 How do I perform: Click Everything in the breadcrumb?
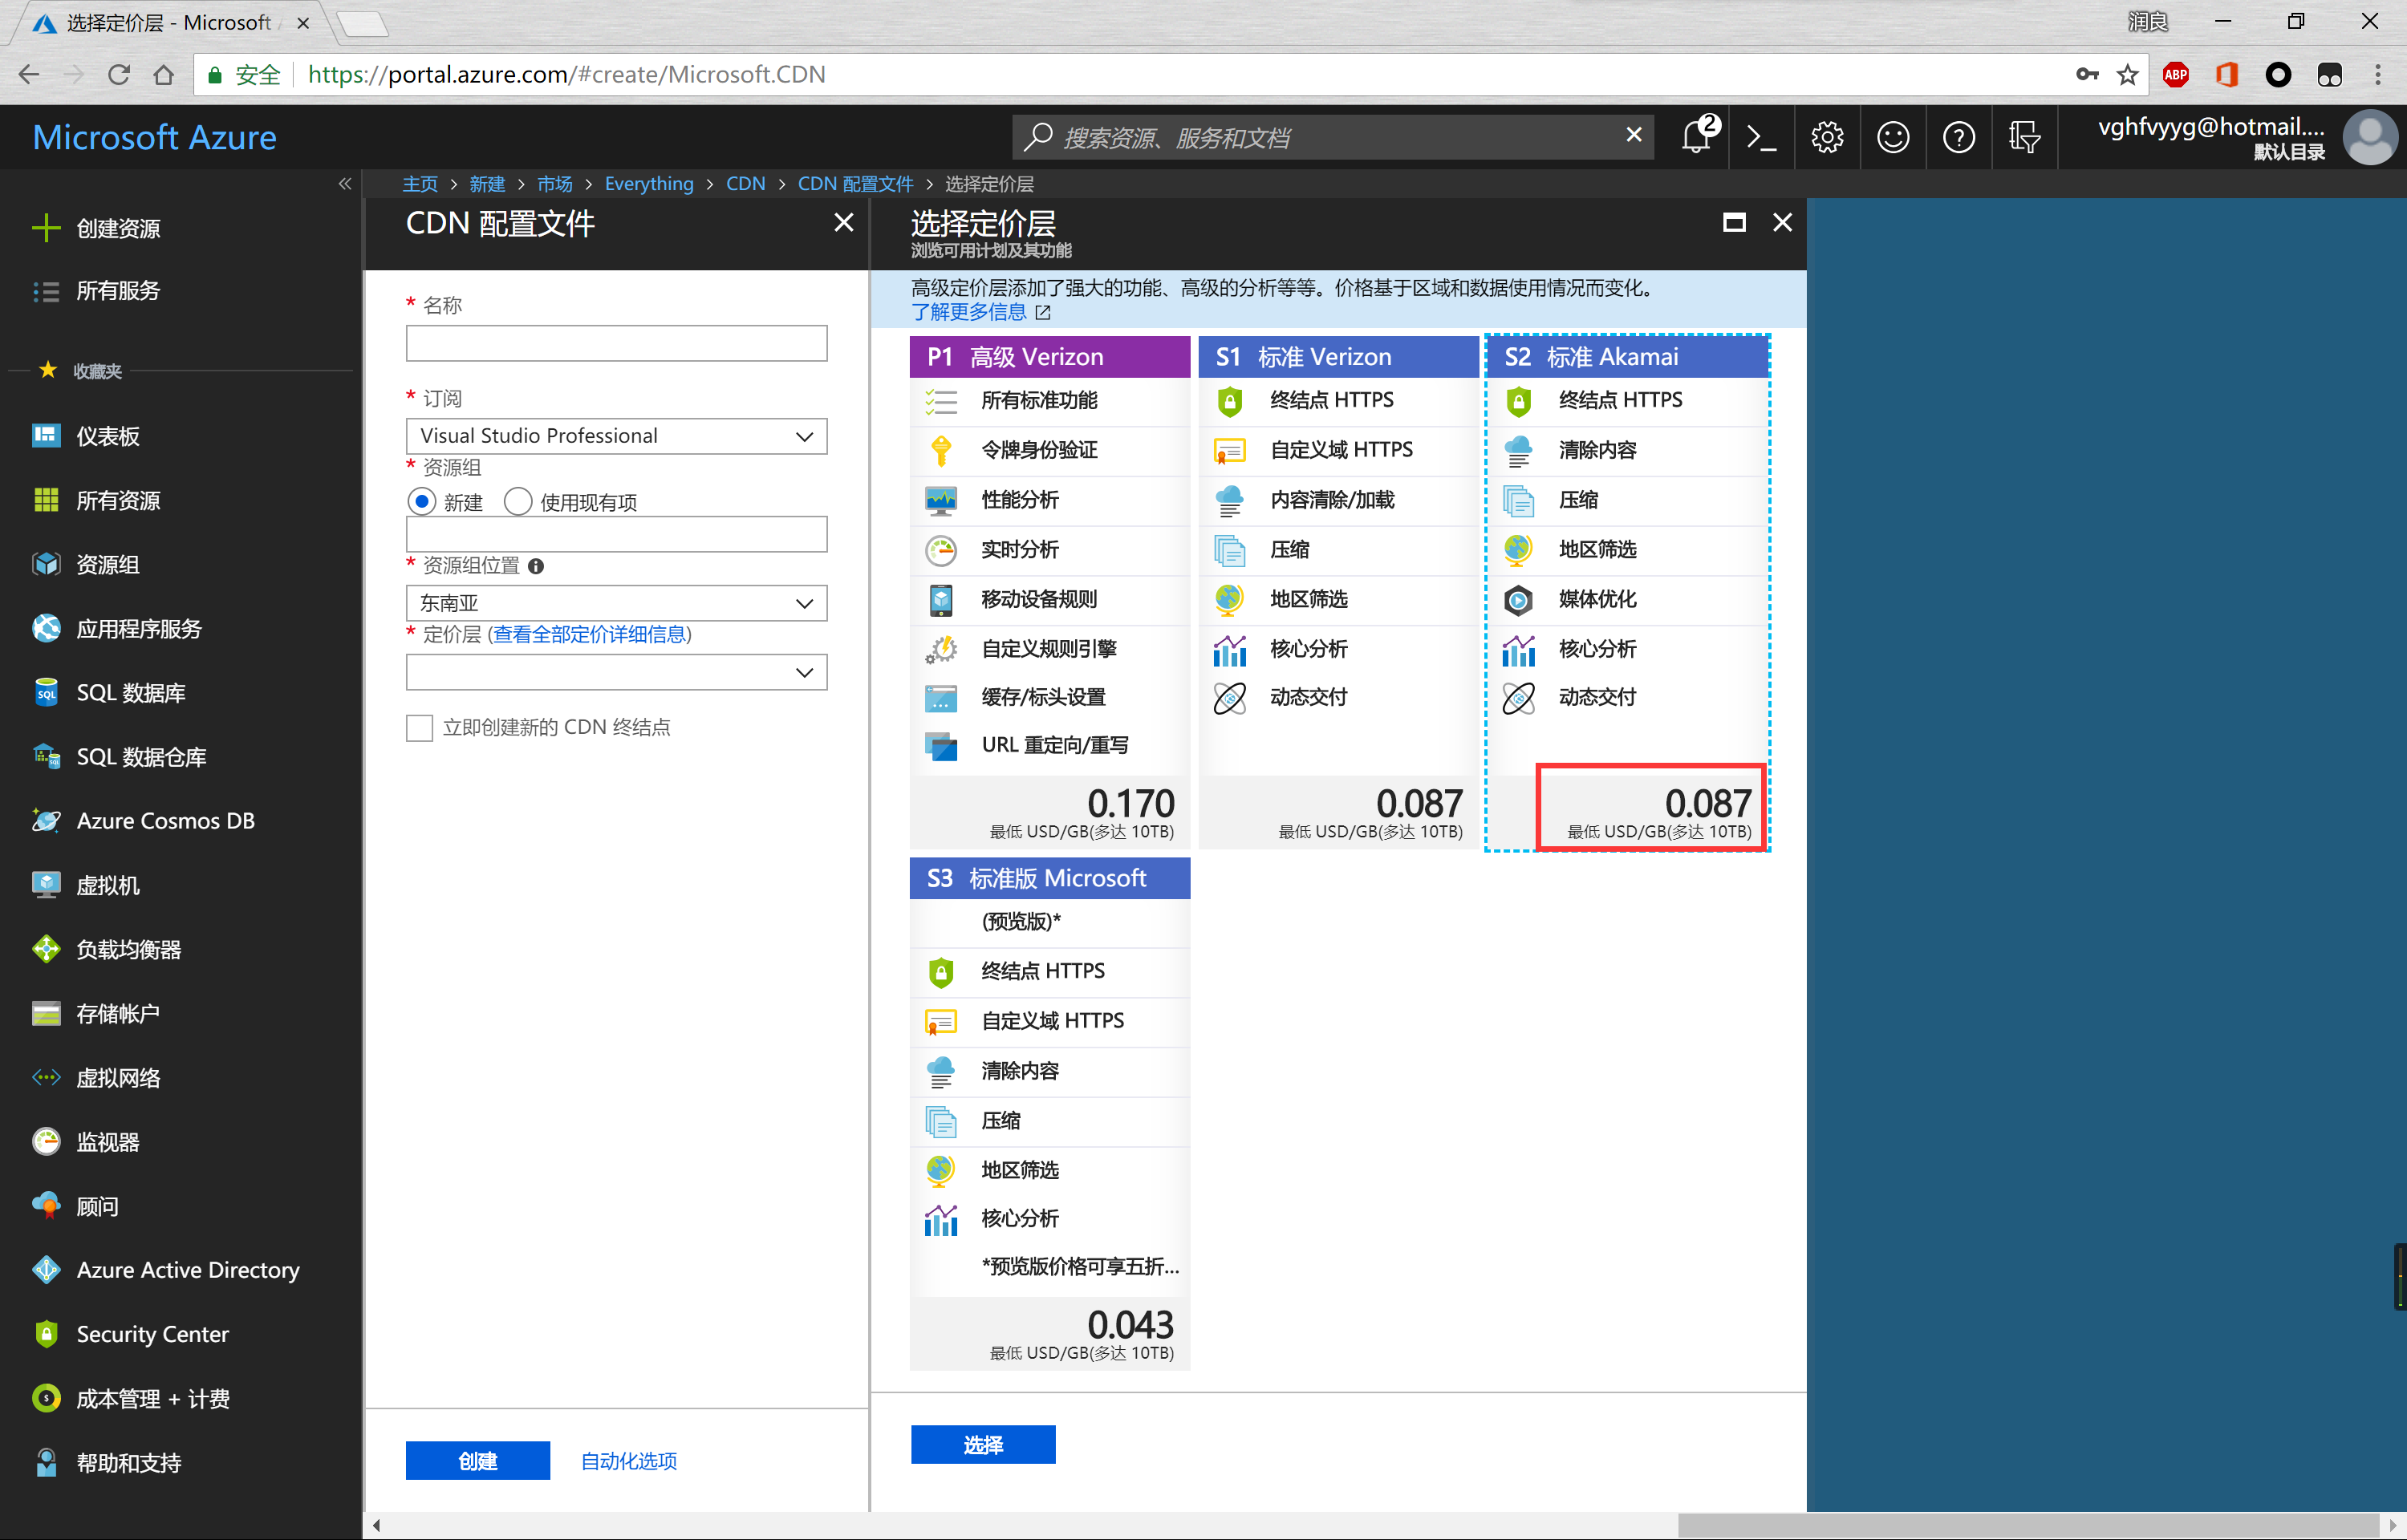pyautogui.click(x=649, y=184)
